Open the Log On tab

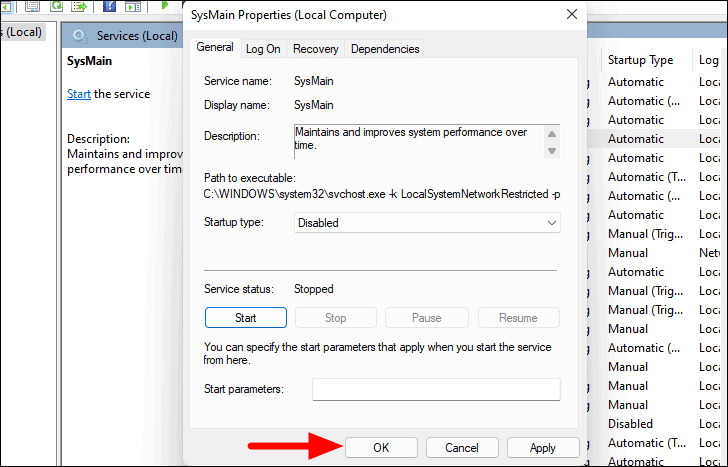pos(263,49)
